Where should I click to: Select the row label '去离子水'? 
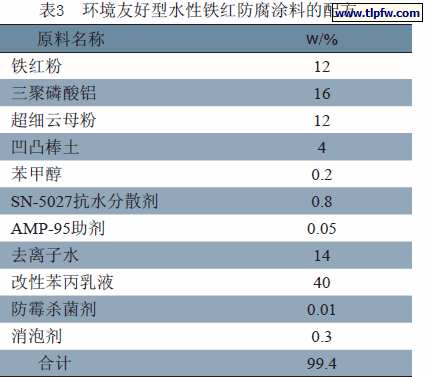[x=45, y=255]
